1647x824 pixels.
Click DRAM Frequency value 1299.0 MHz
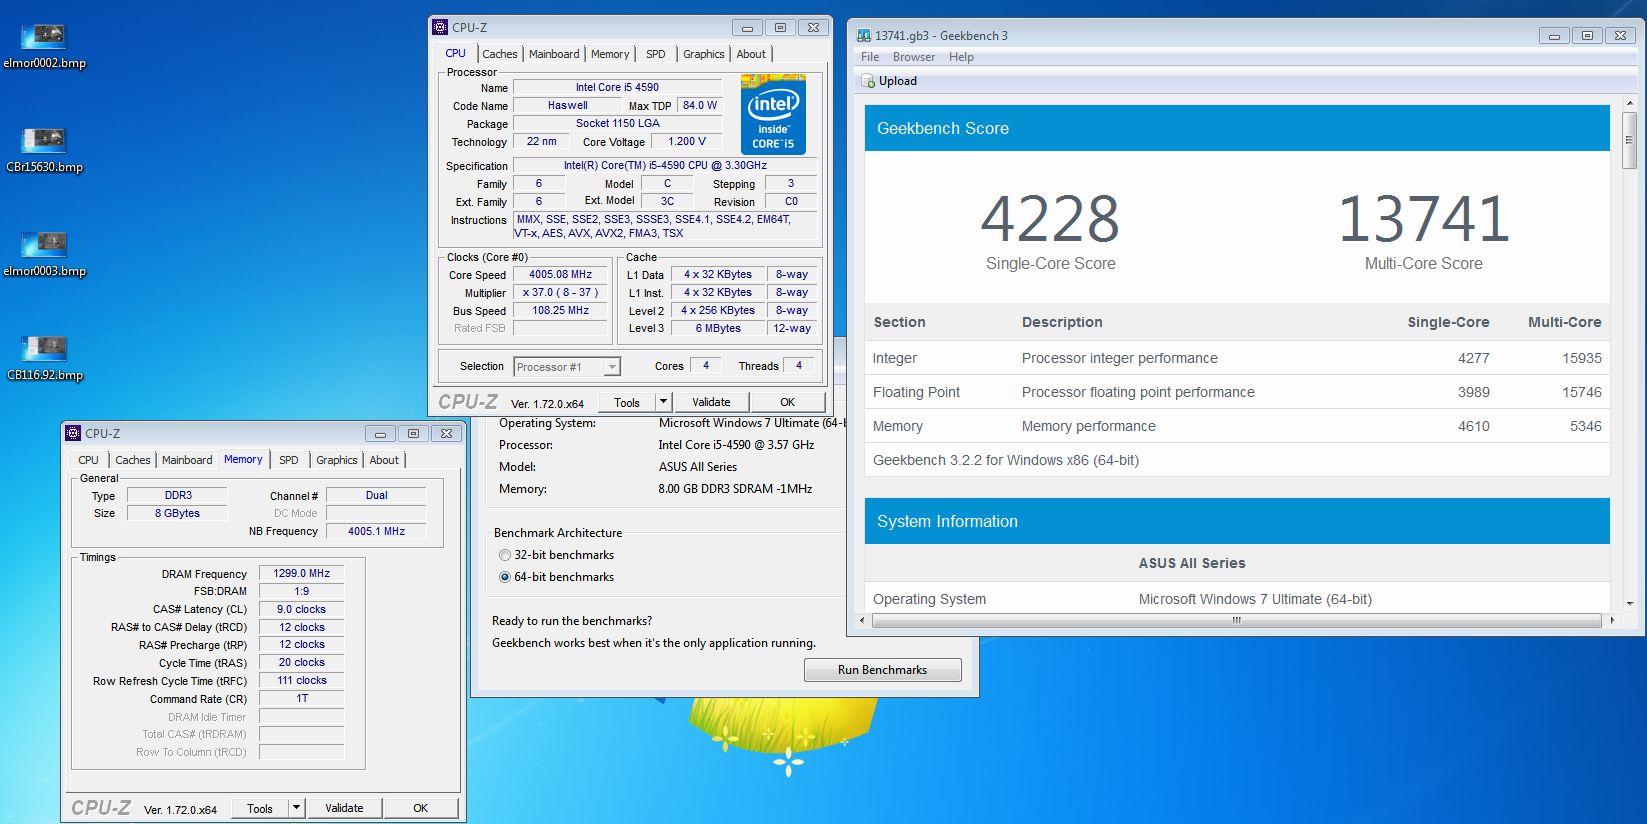point(302,573)
